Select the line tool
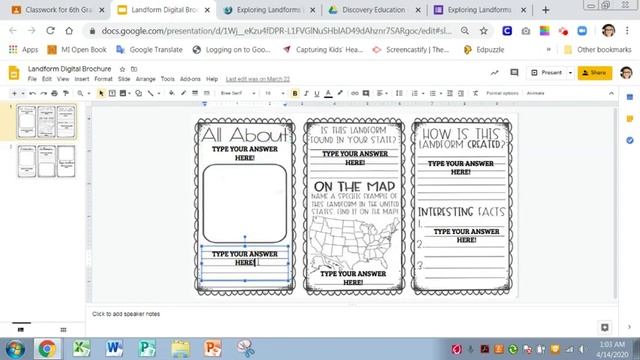Image resolution: width=640 pixels, height=360 pixels. pyautogui.click(x=151, y=93)
